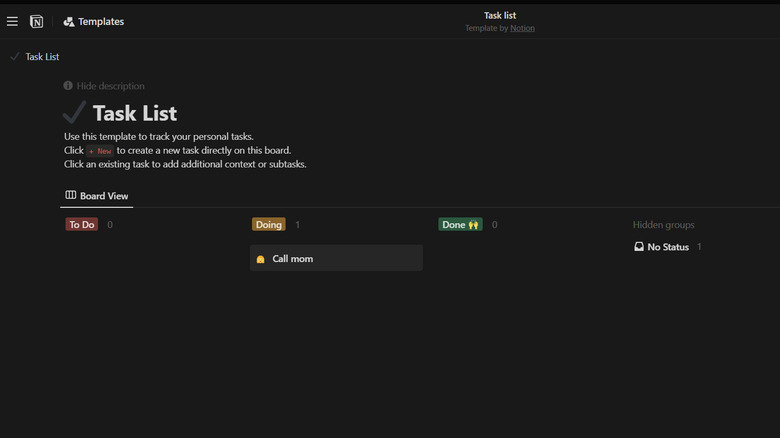Click the + New tag in description
Image resolution: width=780 pixels, height=438 pixels.
(100, 151)
